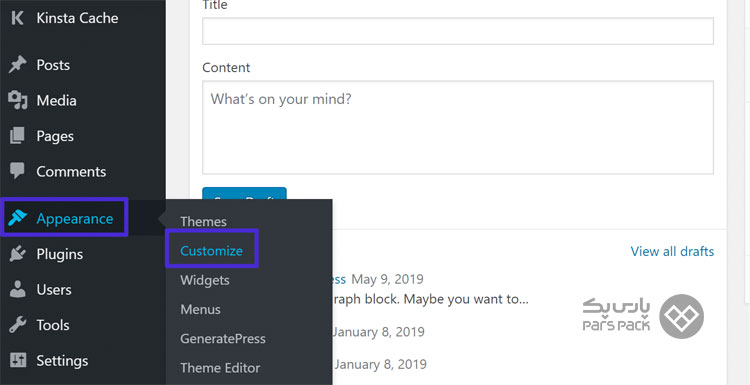Image resolution: width=750 pixels, height=385 pixels.
Task: Open GeneratePress in the Appearance submenu
Action: tap(223, 339)
